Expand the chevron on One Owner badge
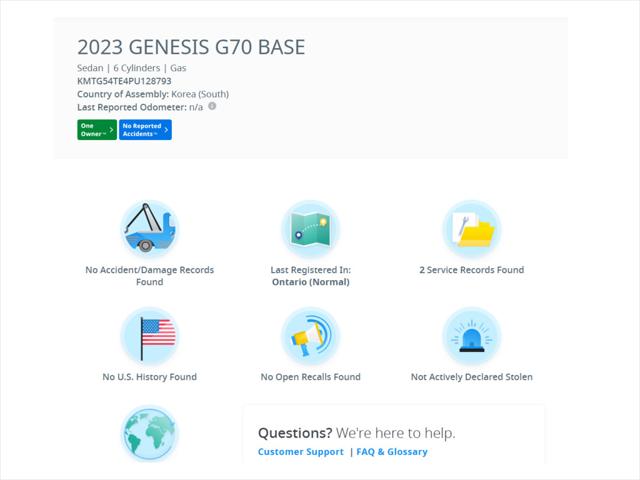 click(x=111, y=130)
